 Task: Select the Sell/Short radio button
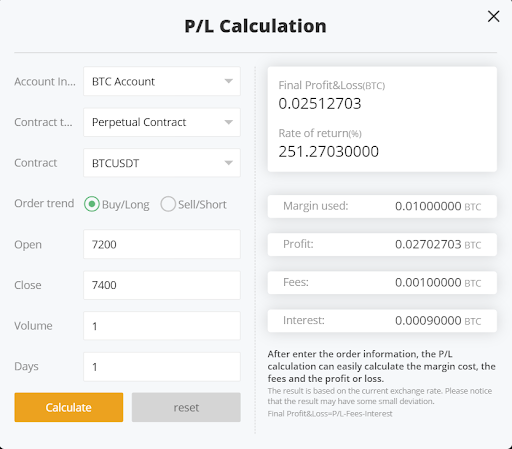(168, 204)
